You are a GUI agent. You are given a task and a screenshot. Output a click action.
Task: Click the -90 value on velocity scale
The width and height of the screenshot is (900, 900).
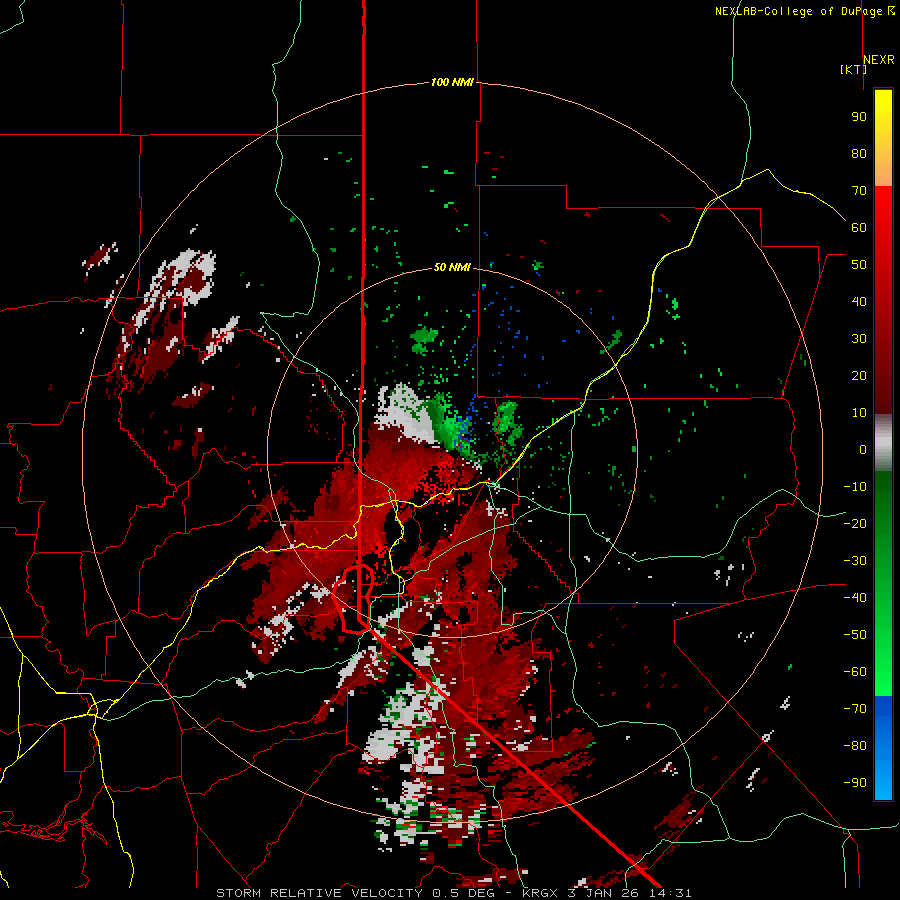point(855,783)
